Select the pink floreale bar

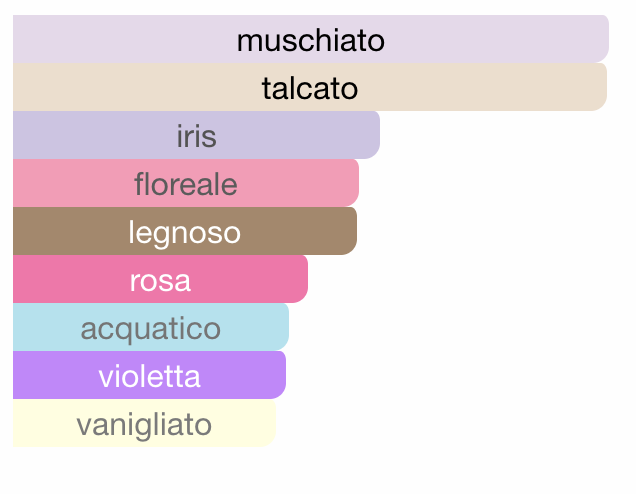(x=186, y=183)
